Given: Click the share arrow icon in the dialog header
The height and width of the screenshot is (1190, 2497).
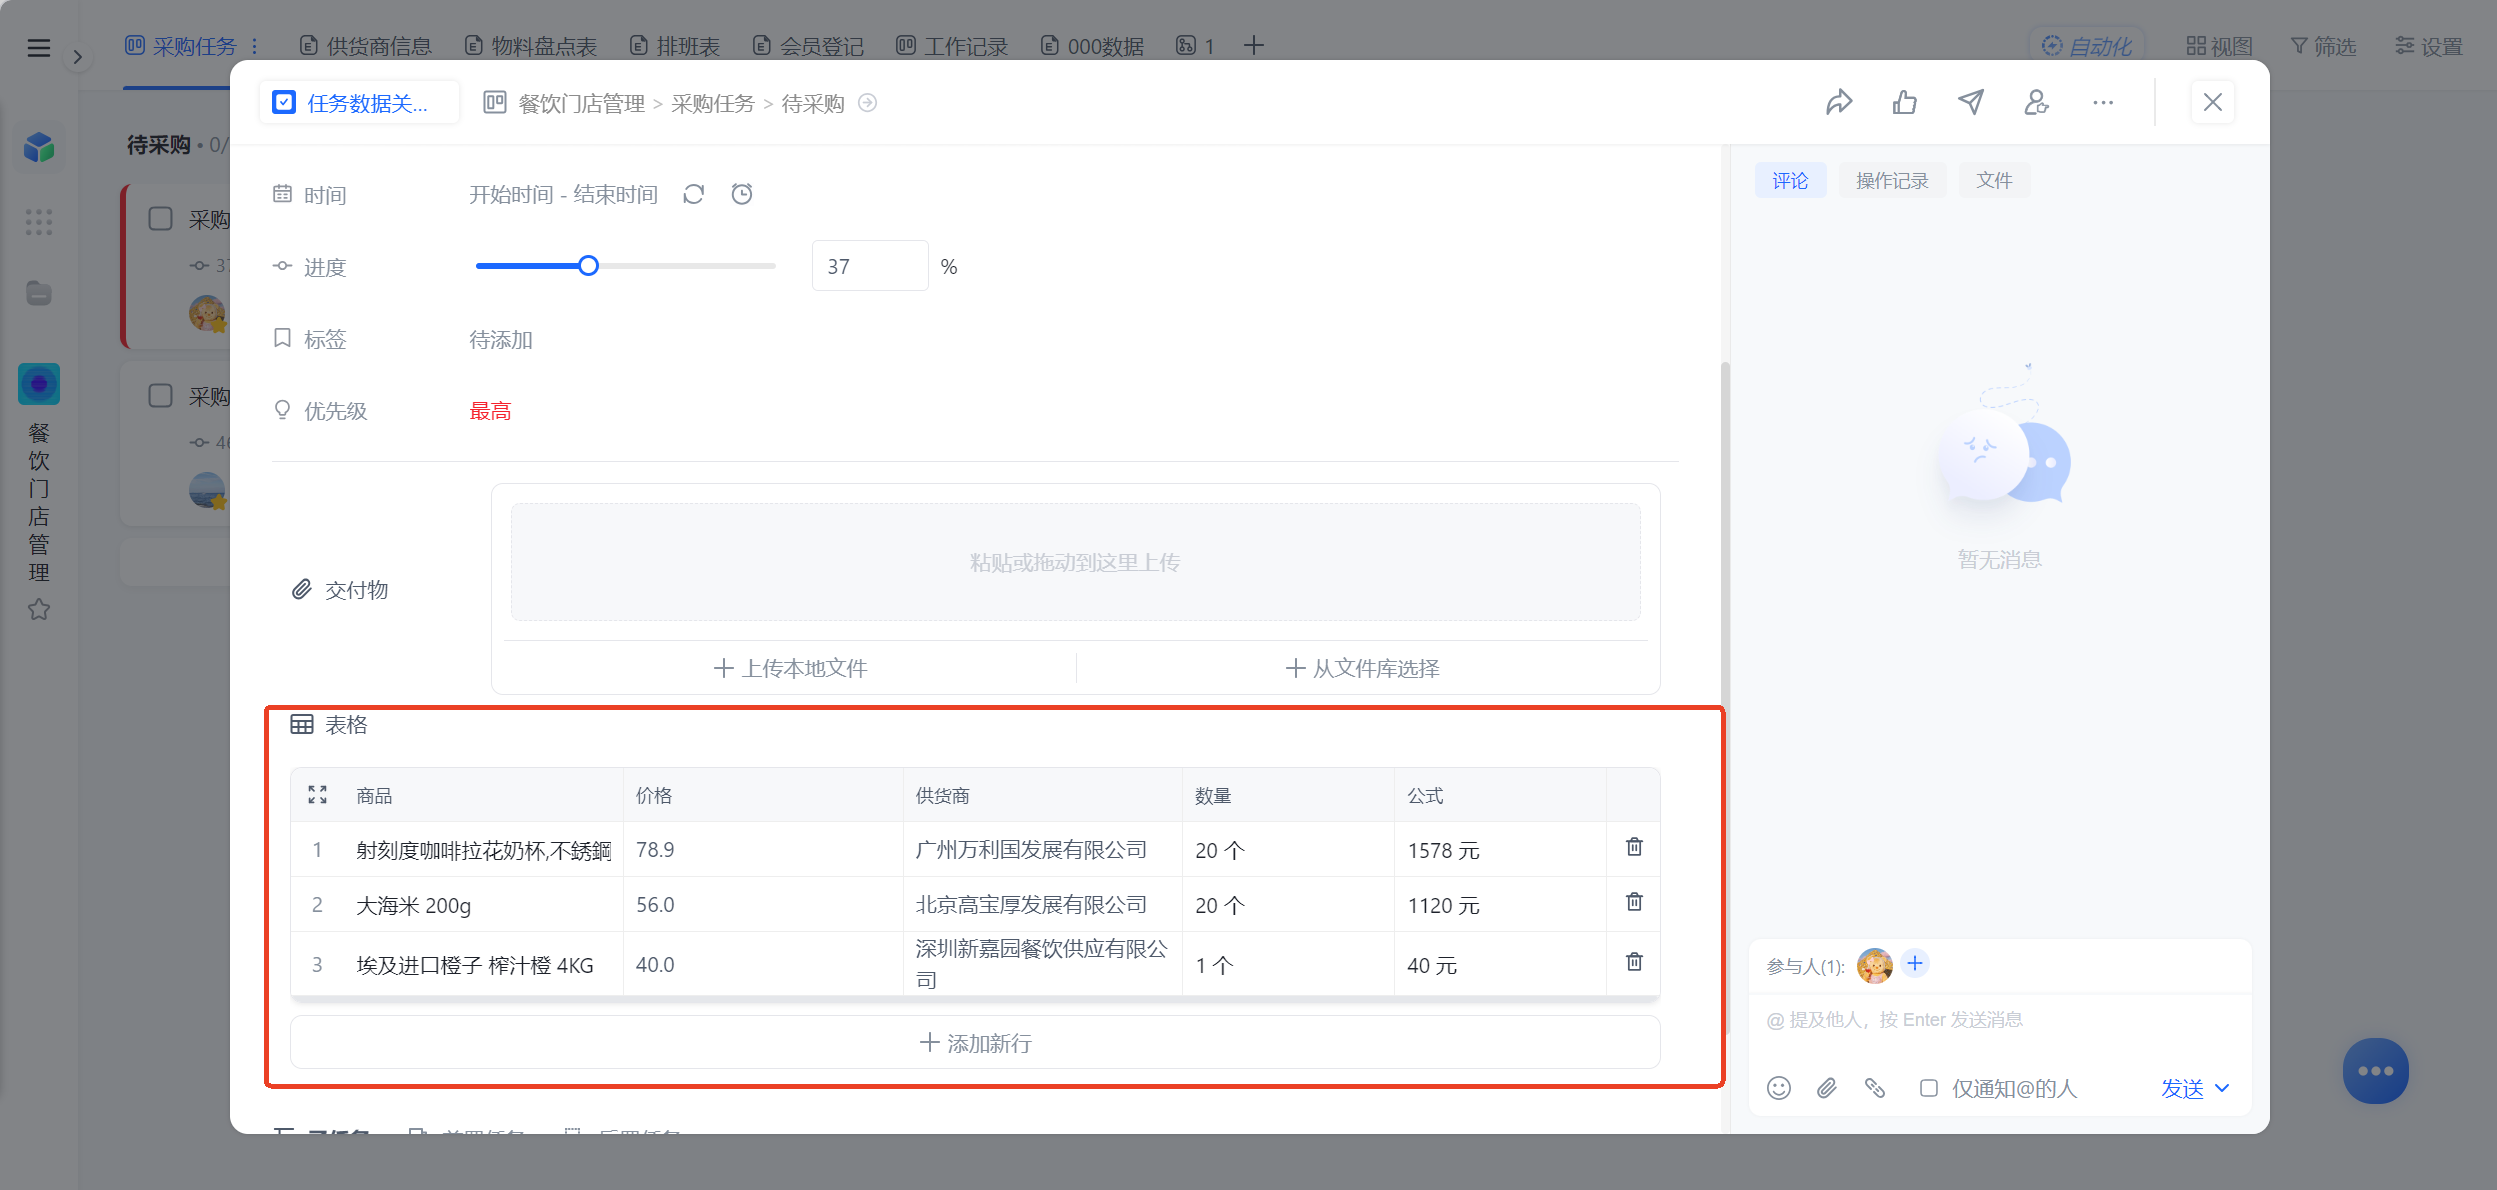Looking at the screenshot, I should pyautogui.click(x=1839, y=102).
